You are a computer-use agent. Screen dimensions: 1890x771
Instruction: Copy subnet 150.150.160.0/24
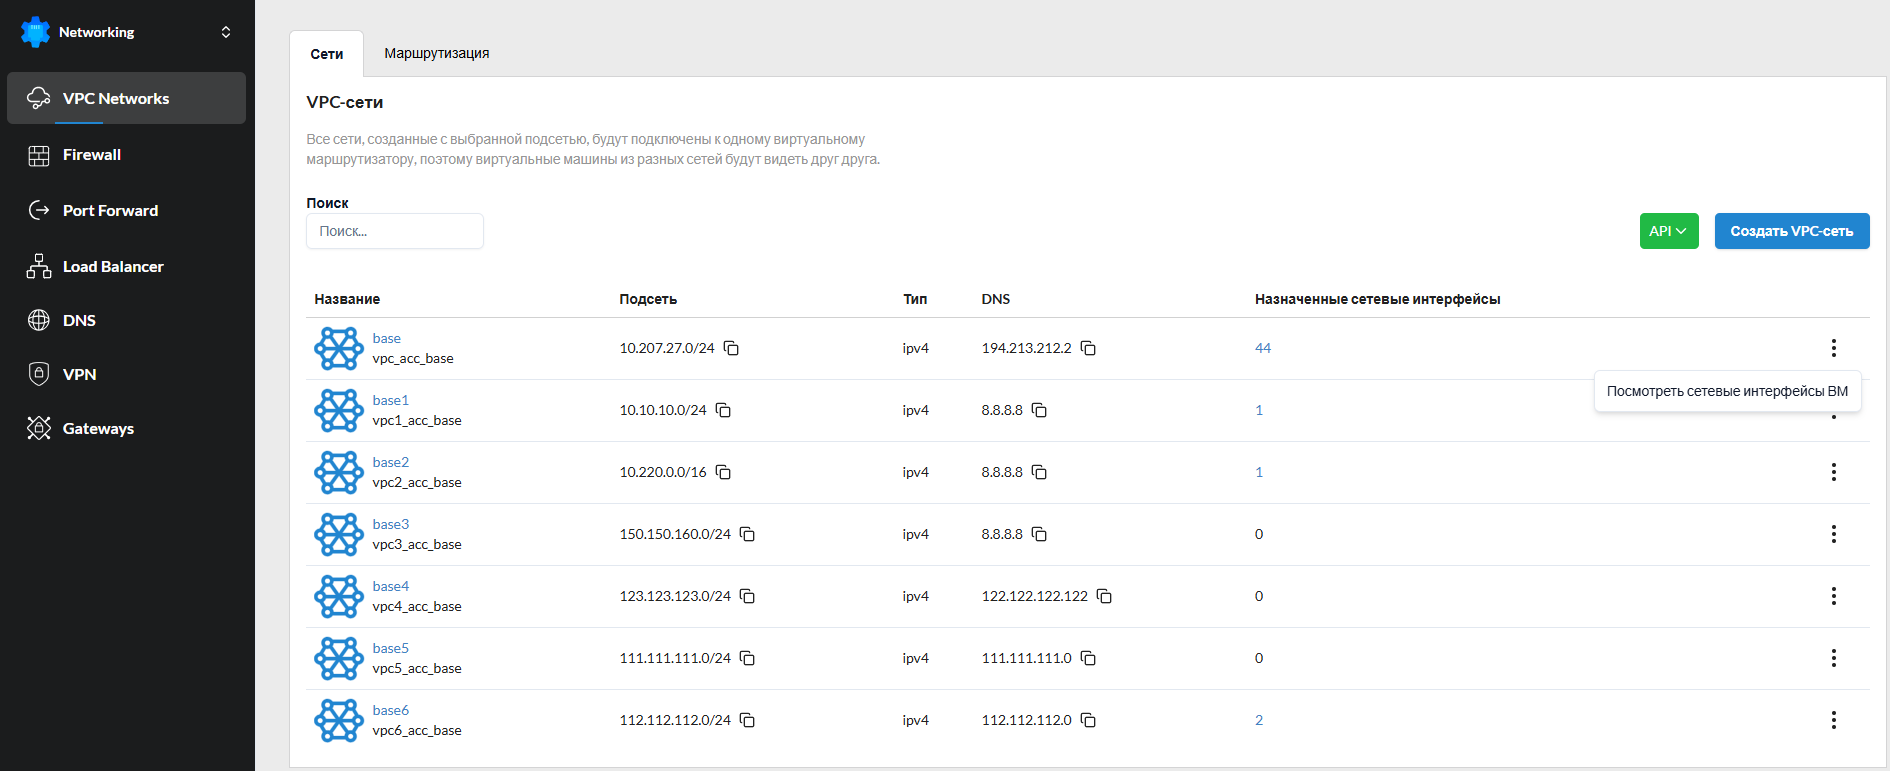(747, 534)
